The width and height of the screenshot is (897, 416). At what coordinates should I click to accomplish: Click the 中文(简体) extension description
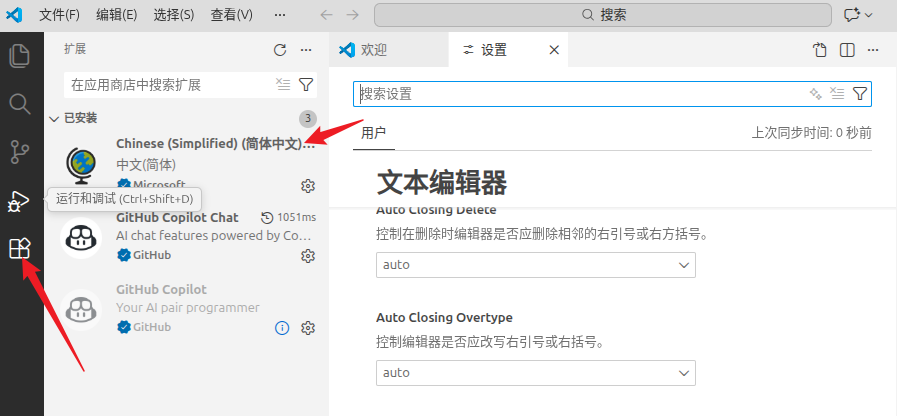[x=146, y=165]
